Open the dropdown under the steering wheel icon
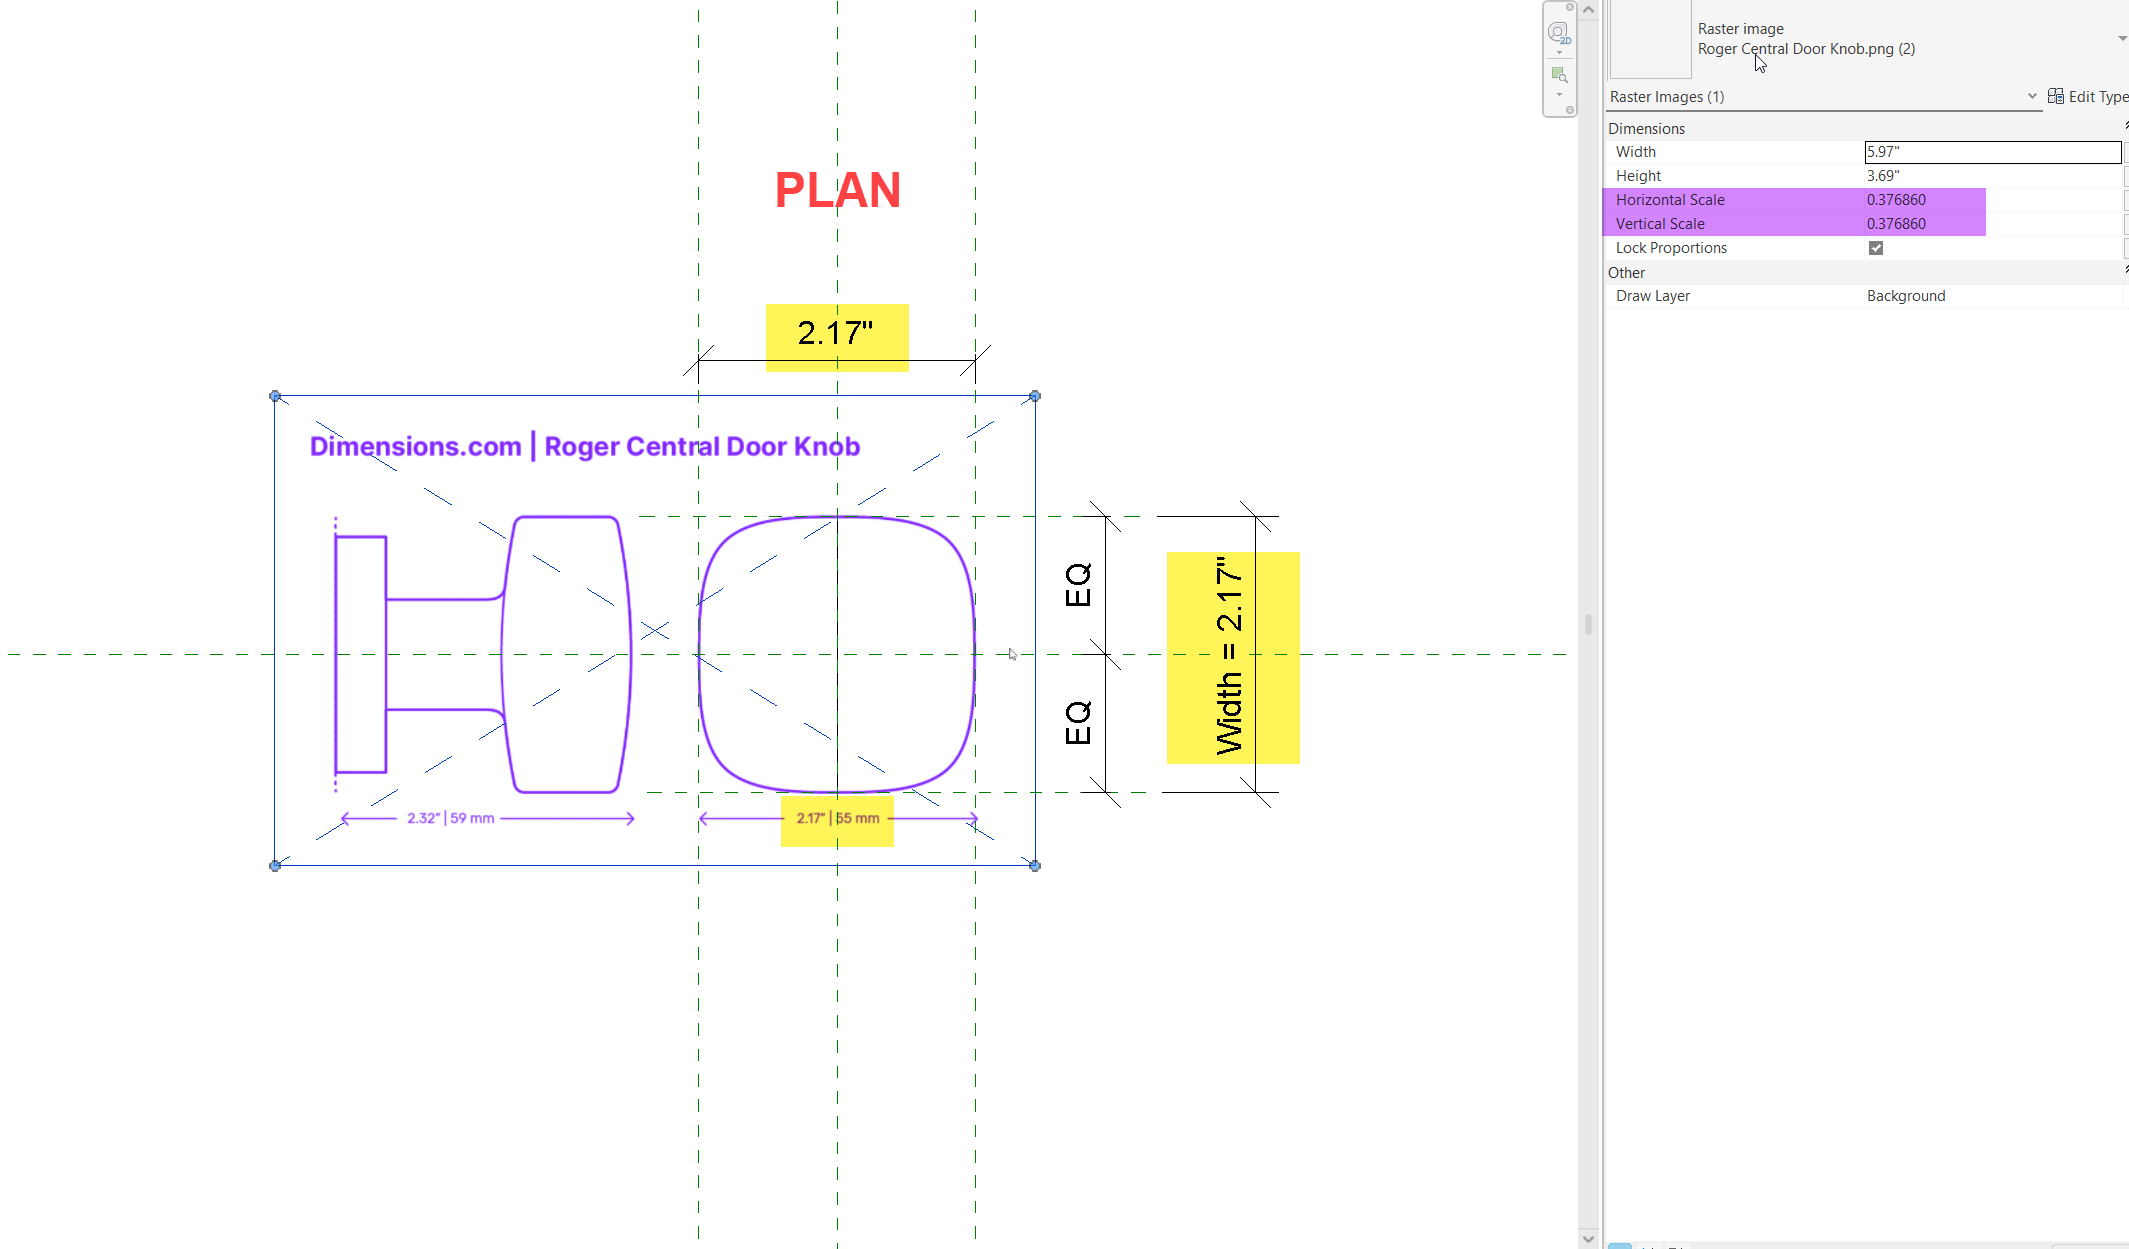The width and height of the screenshot is (2129, 1249). click(1559, 54)
